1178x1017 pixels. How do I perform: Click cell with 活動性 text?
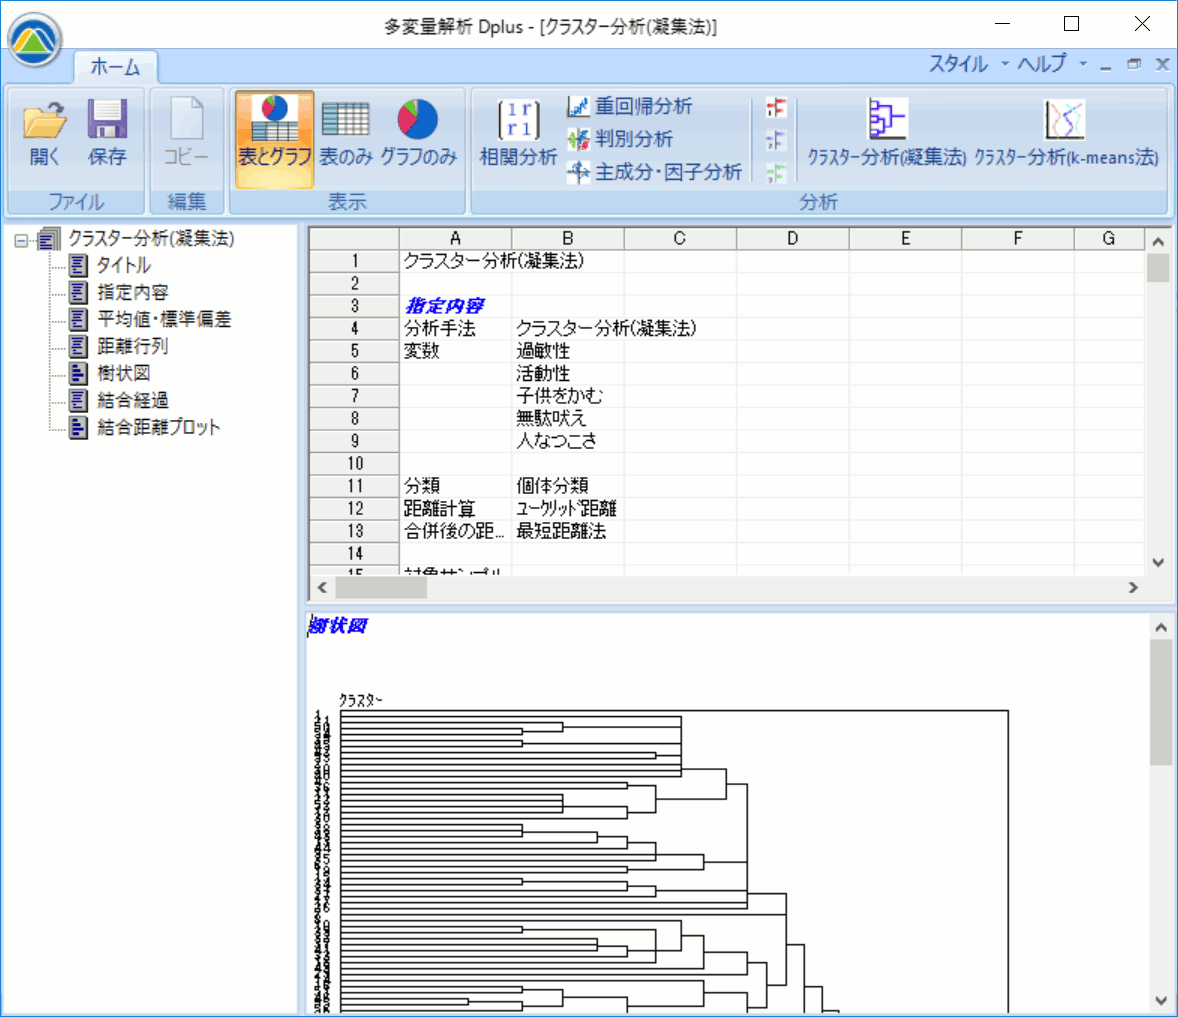[568, 373]
